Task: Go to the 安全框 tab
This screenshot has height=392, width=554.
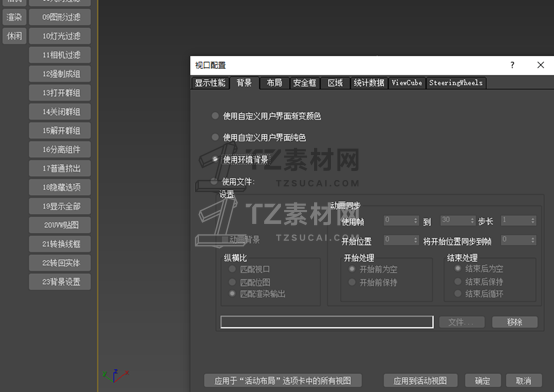Action: pyautogui.click(x=305, y=83)
